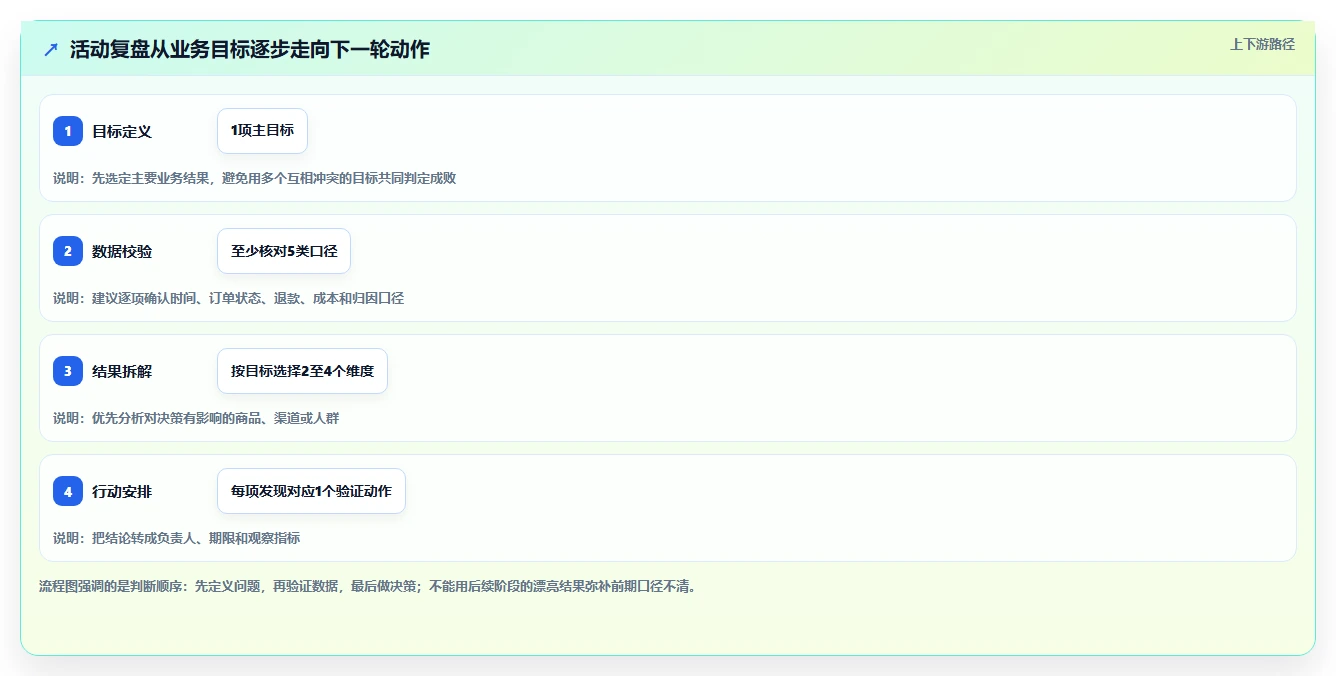Click the 结果拆解 step label

pyautogui.click(x=122, y=371)
